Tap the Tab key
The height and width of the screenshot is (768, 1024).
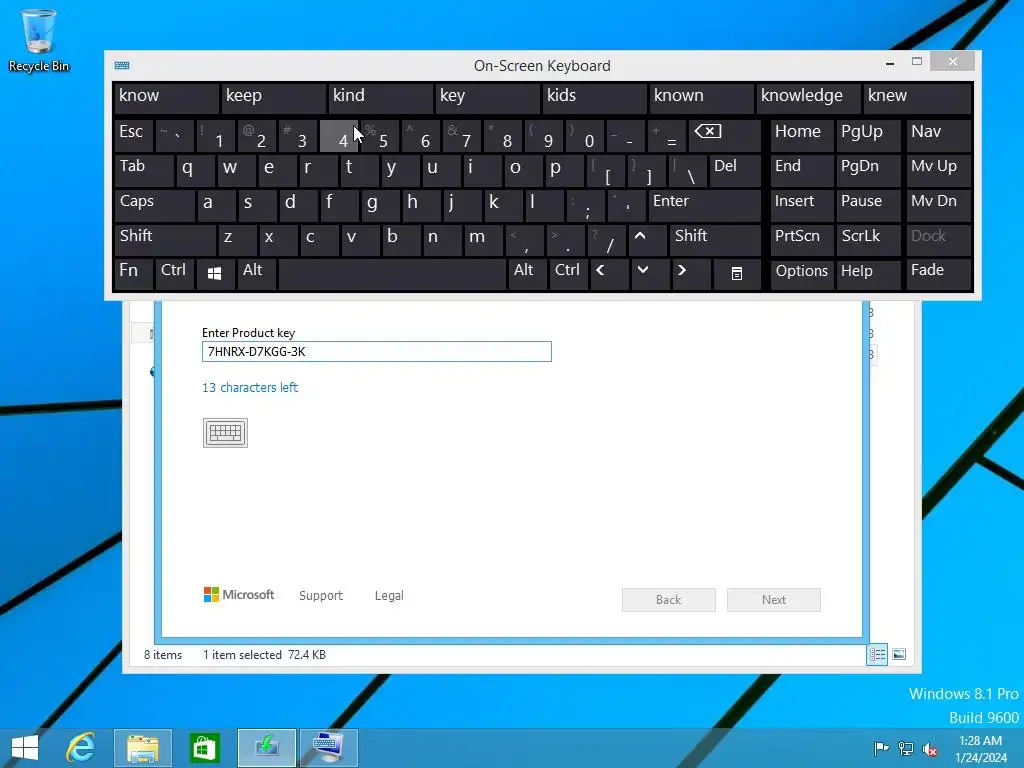click(x=144, y=170)
